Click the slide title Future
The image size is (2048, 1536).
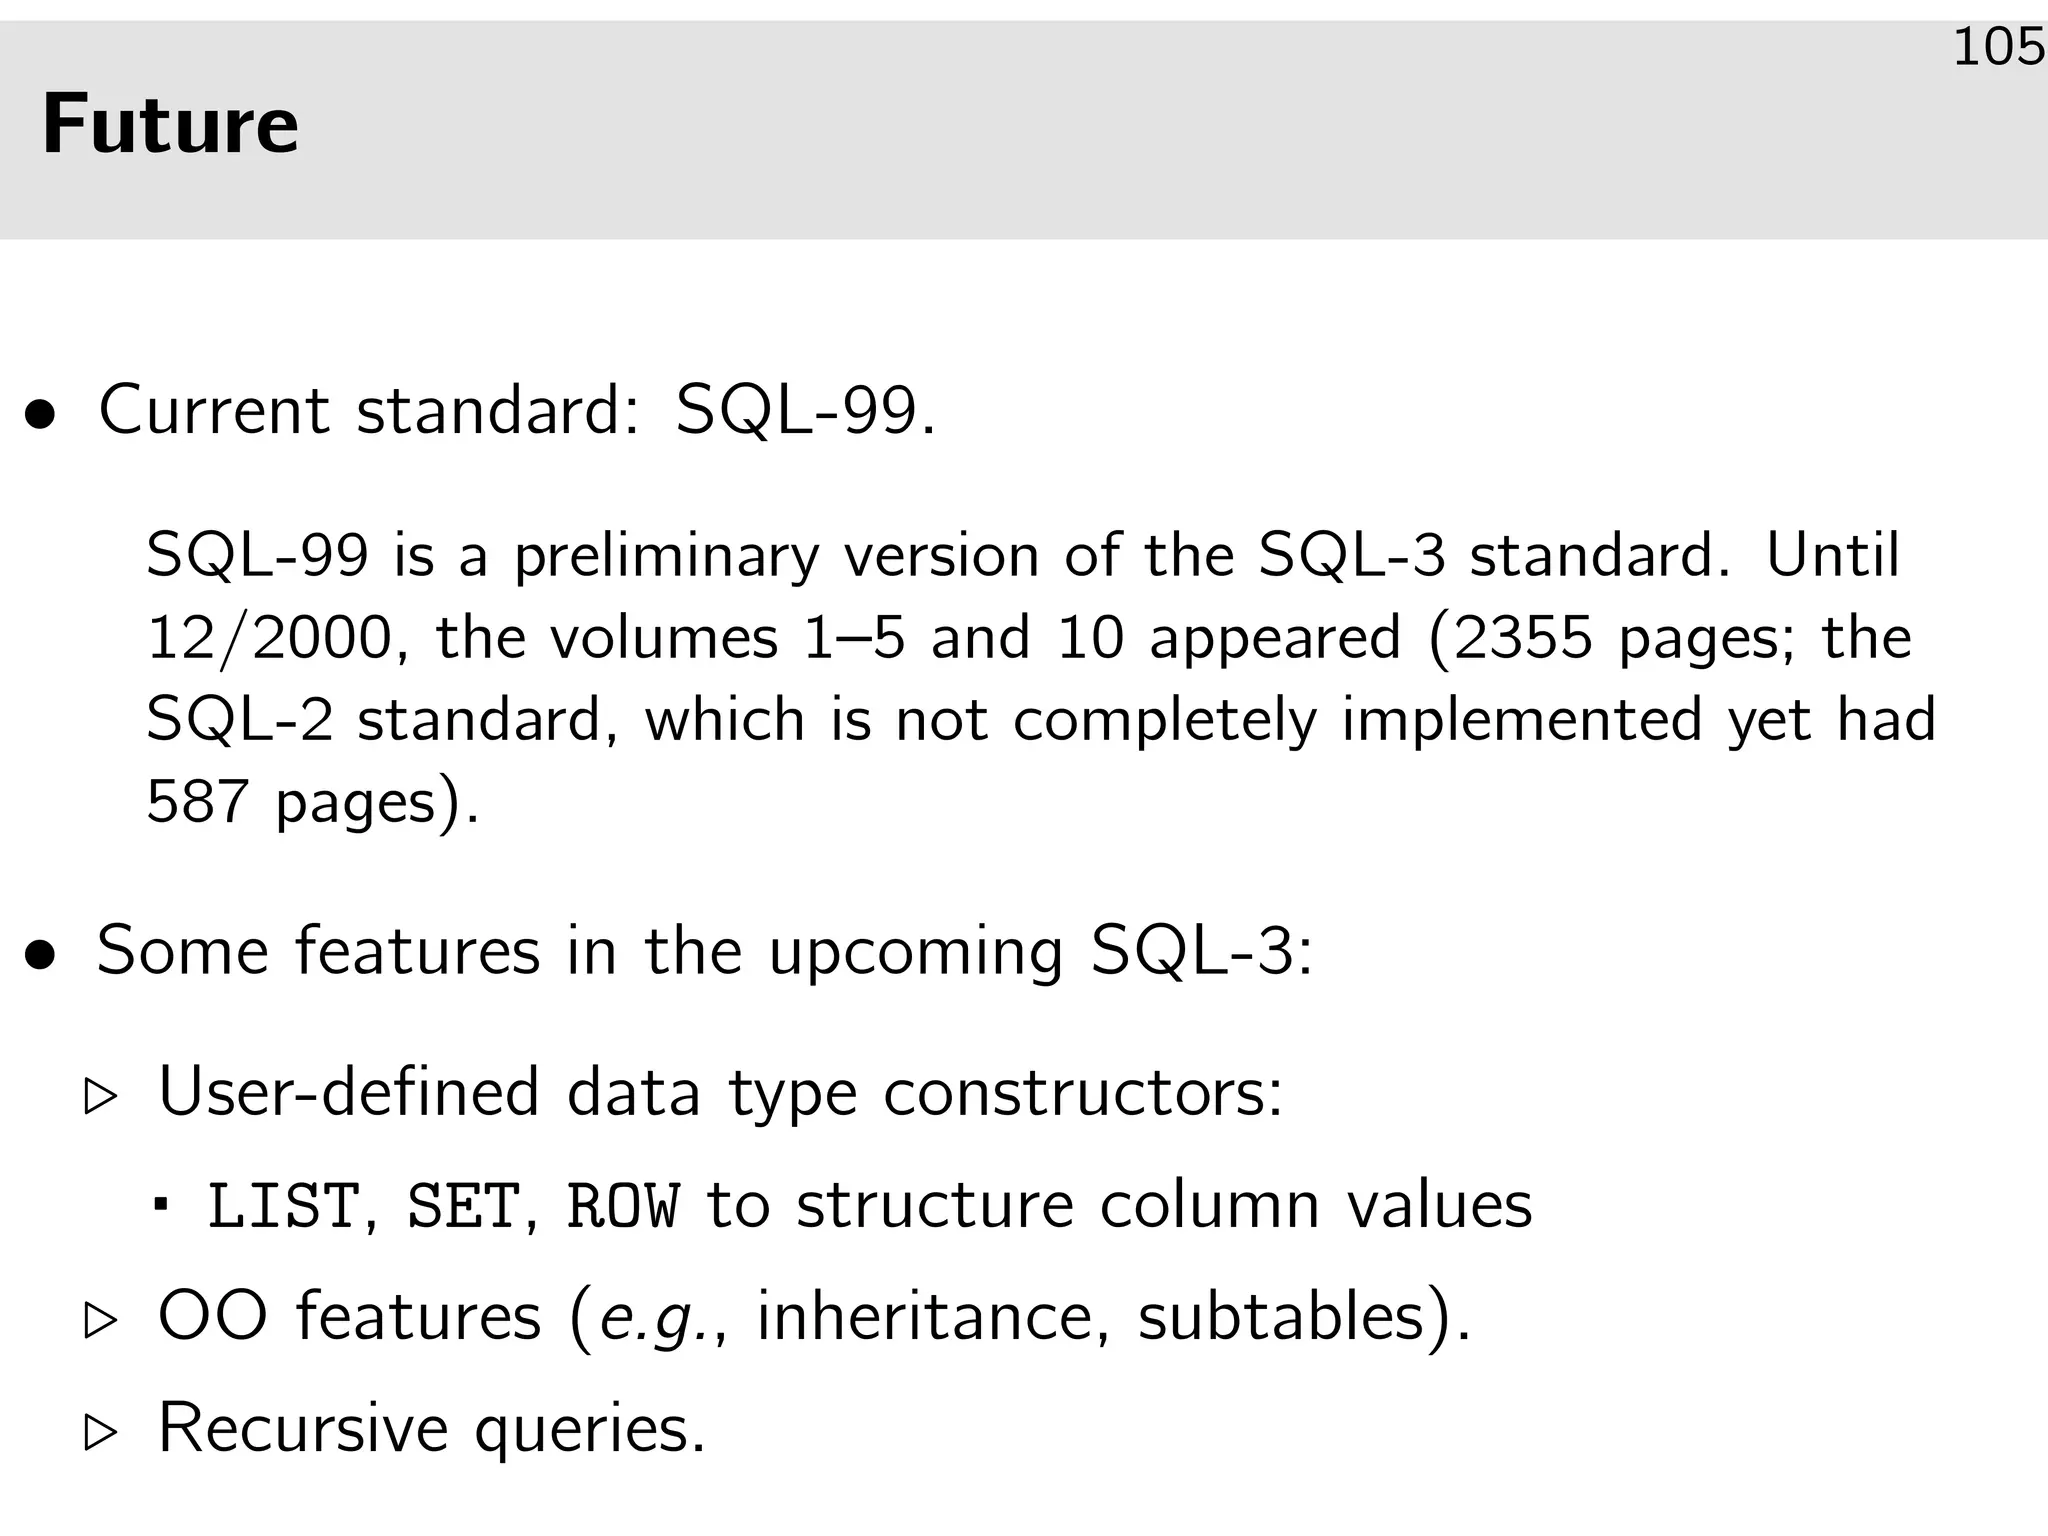coord(170,125)
